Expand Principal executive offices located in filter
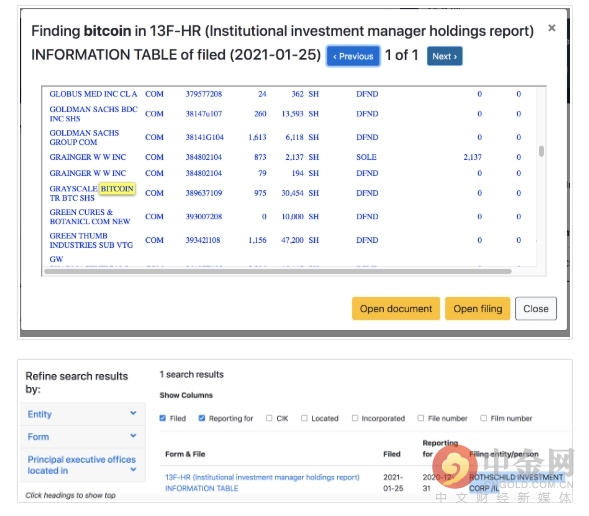This screenshot has height=516, width=589. pos(83,465)
